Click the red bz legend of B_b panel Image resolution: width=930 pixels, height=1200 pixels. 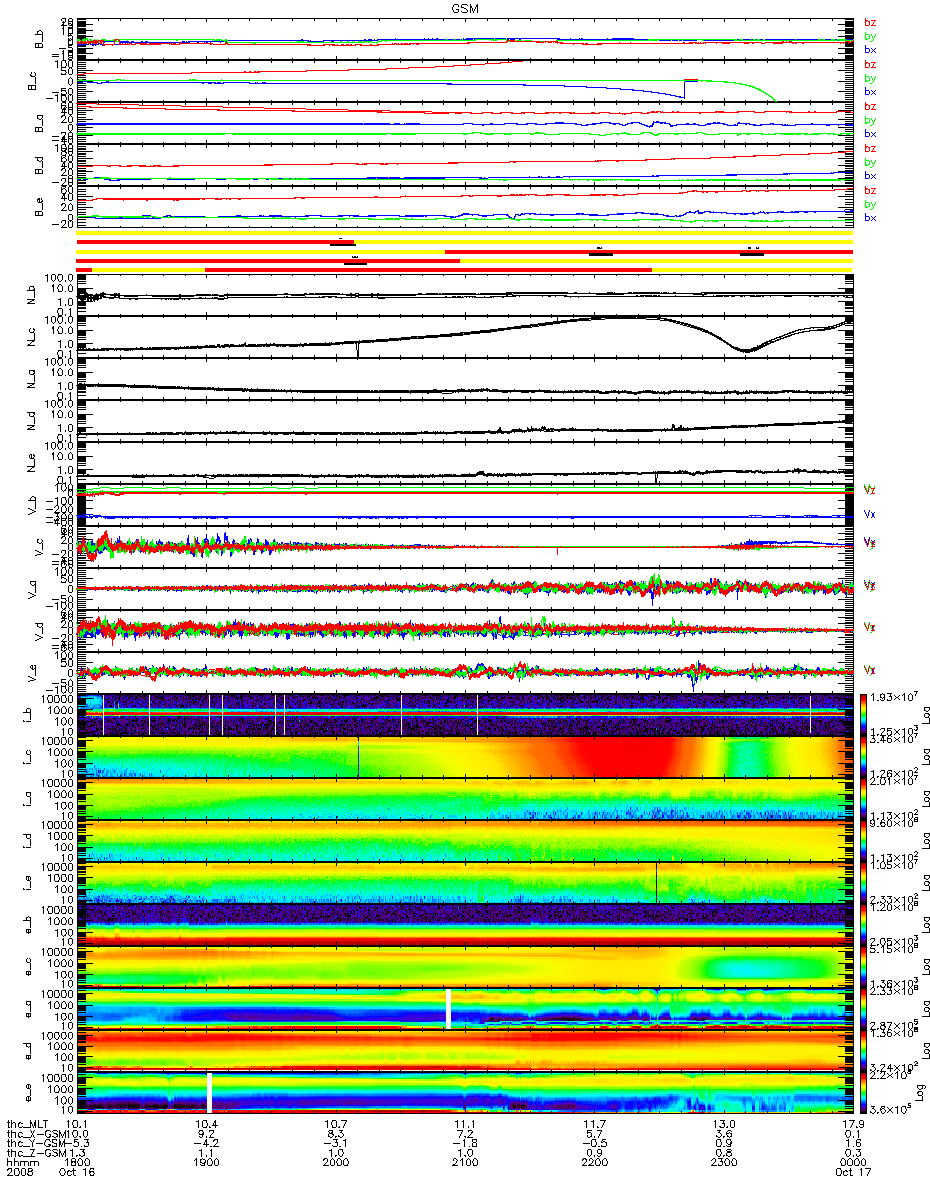coord(869,22)
